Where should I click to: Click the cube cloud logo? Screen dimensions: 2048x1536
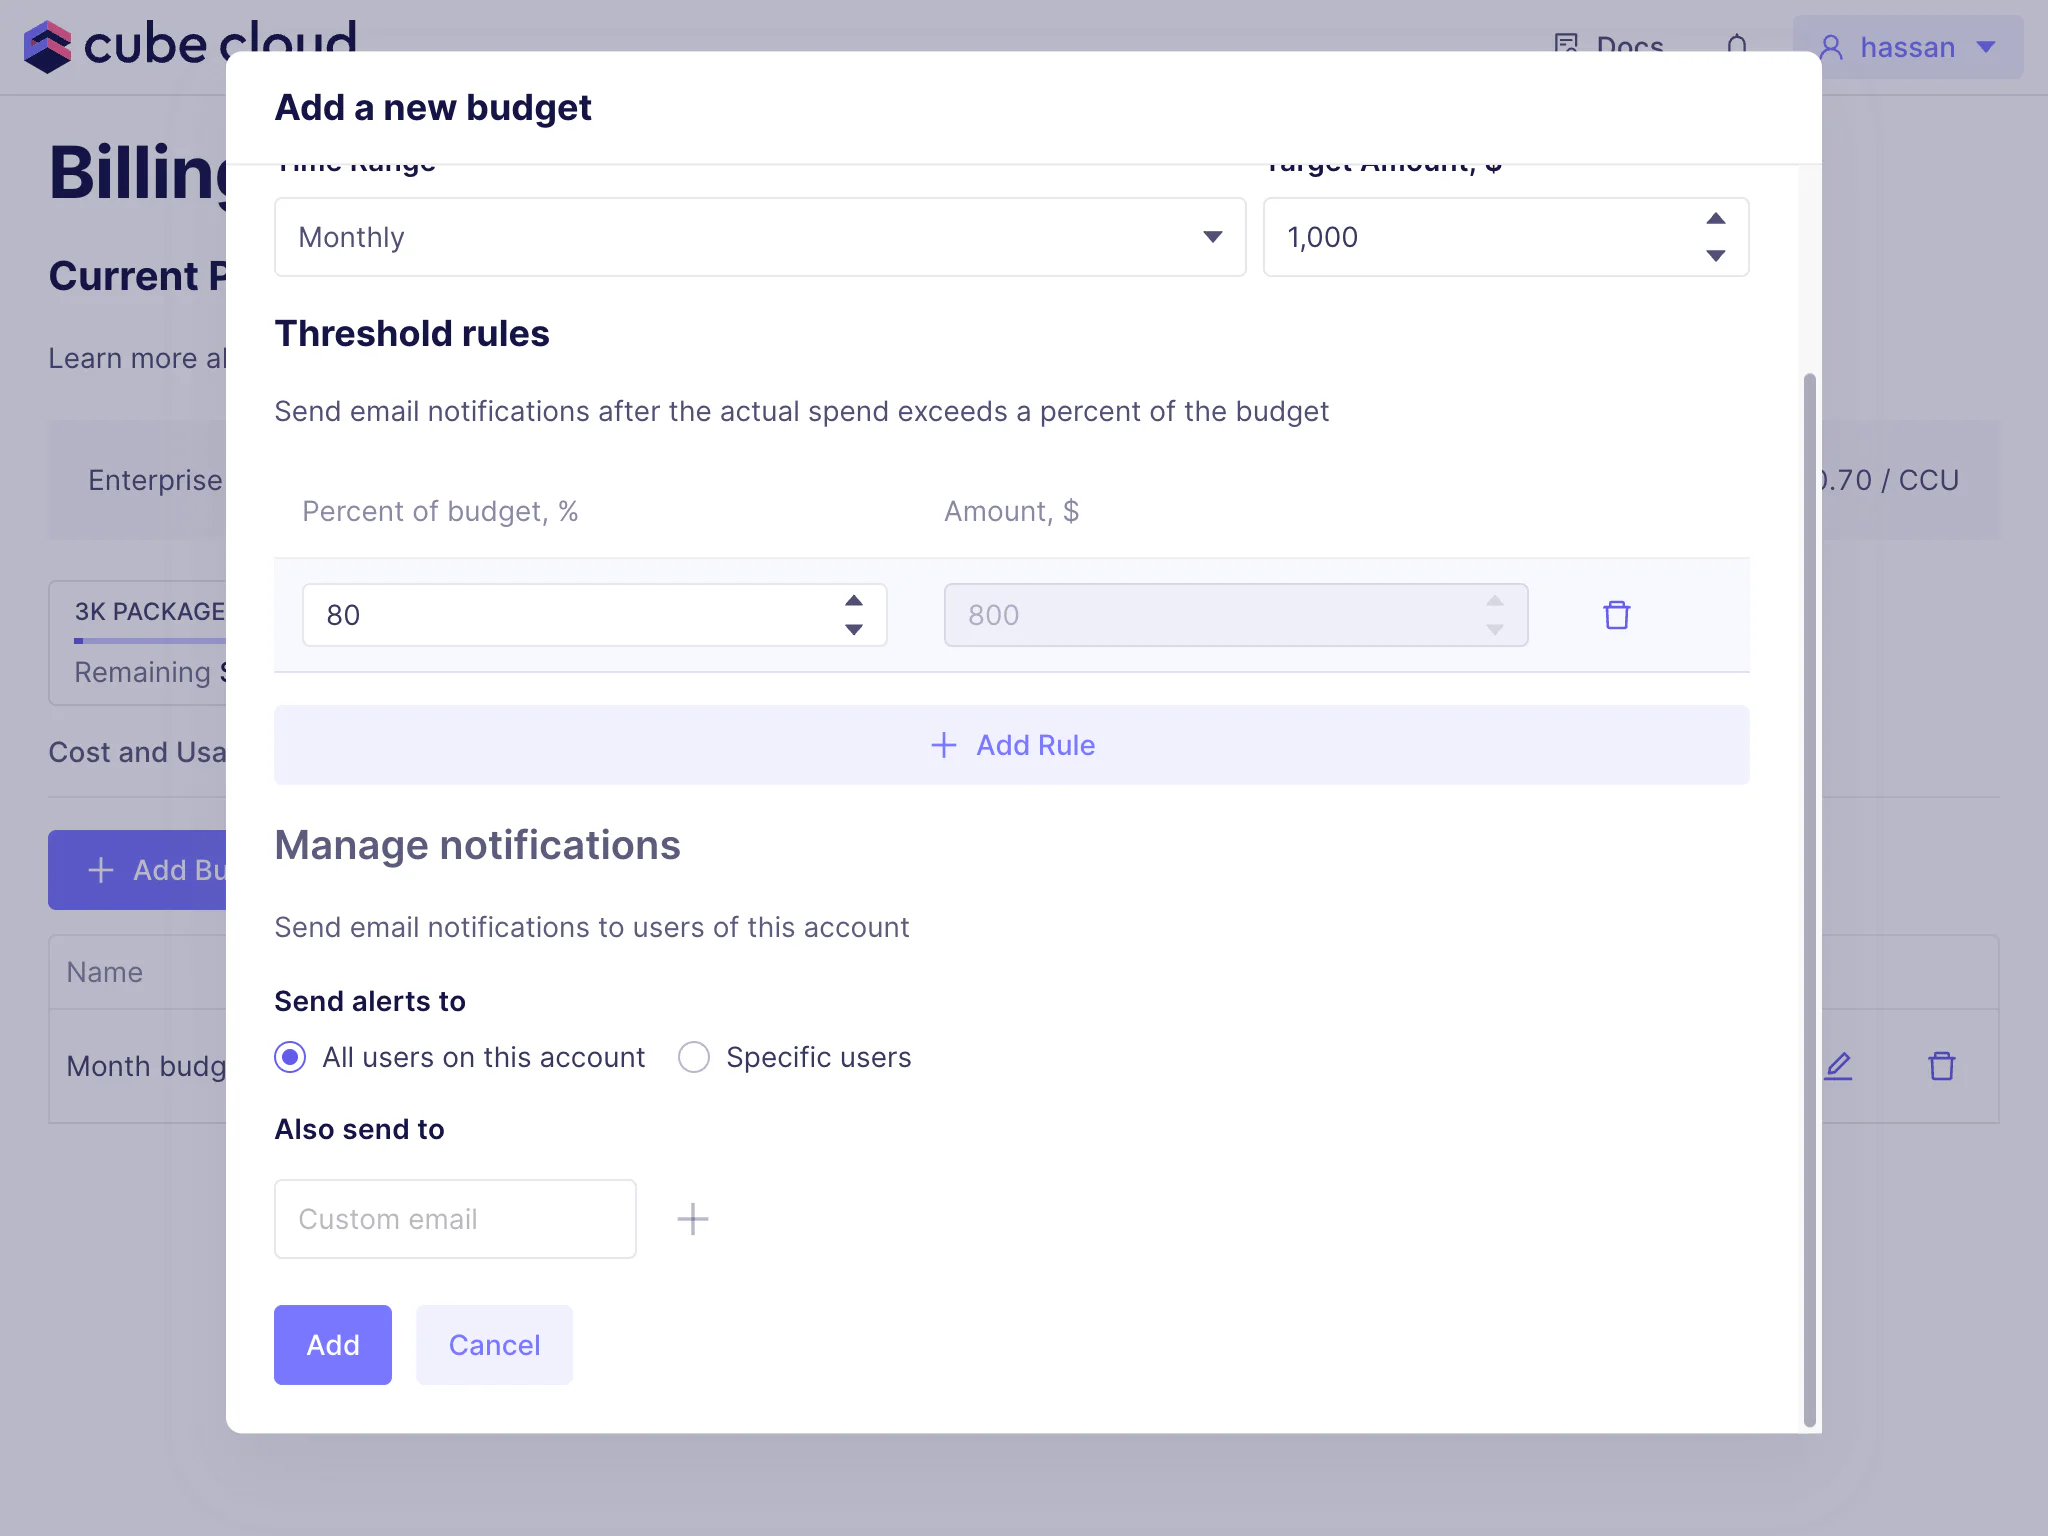189,45
